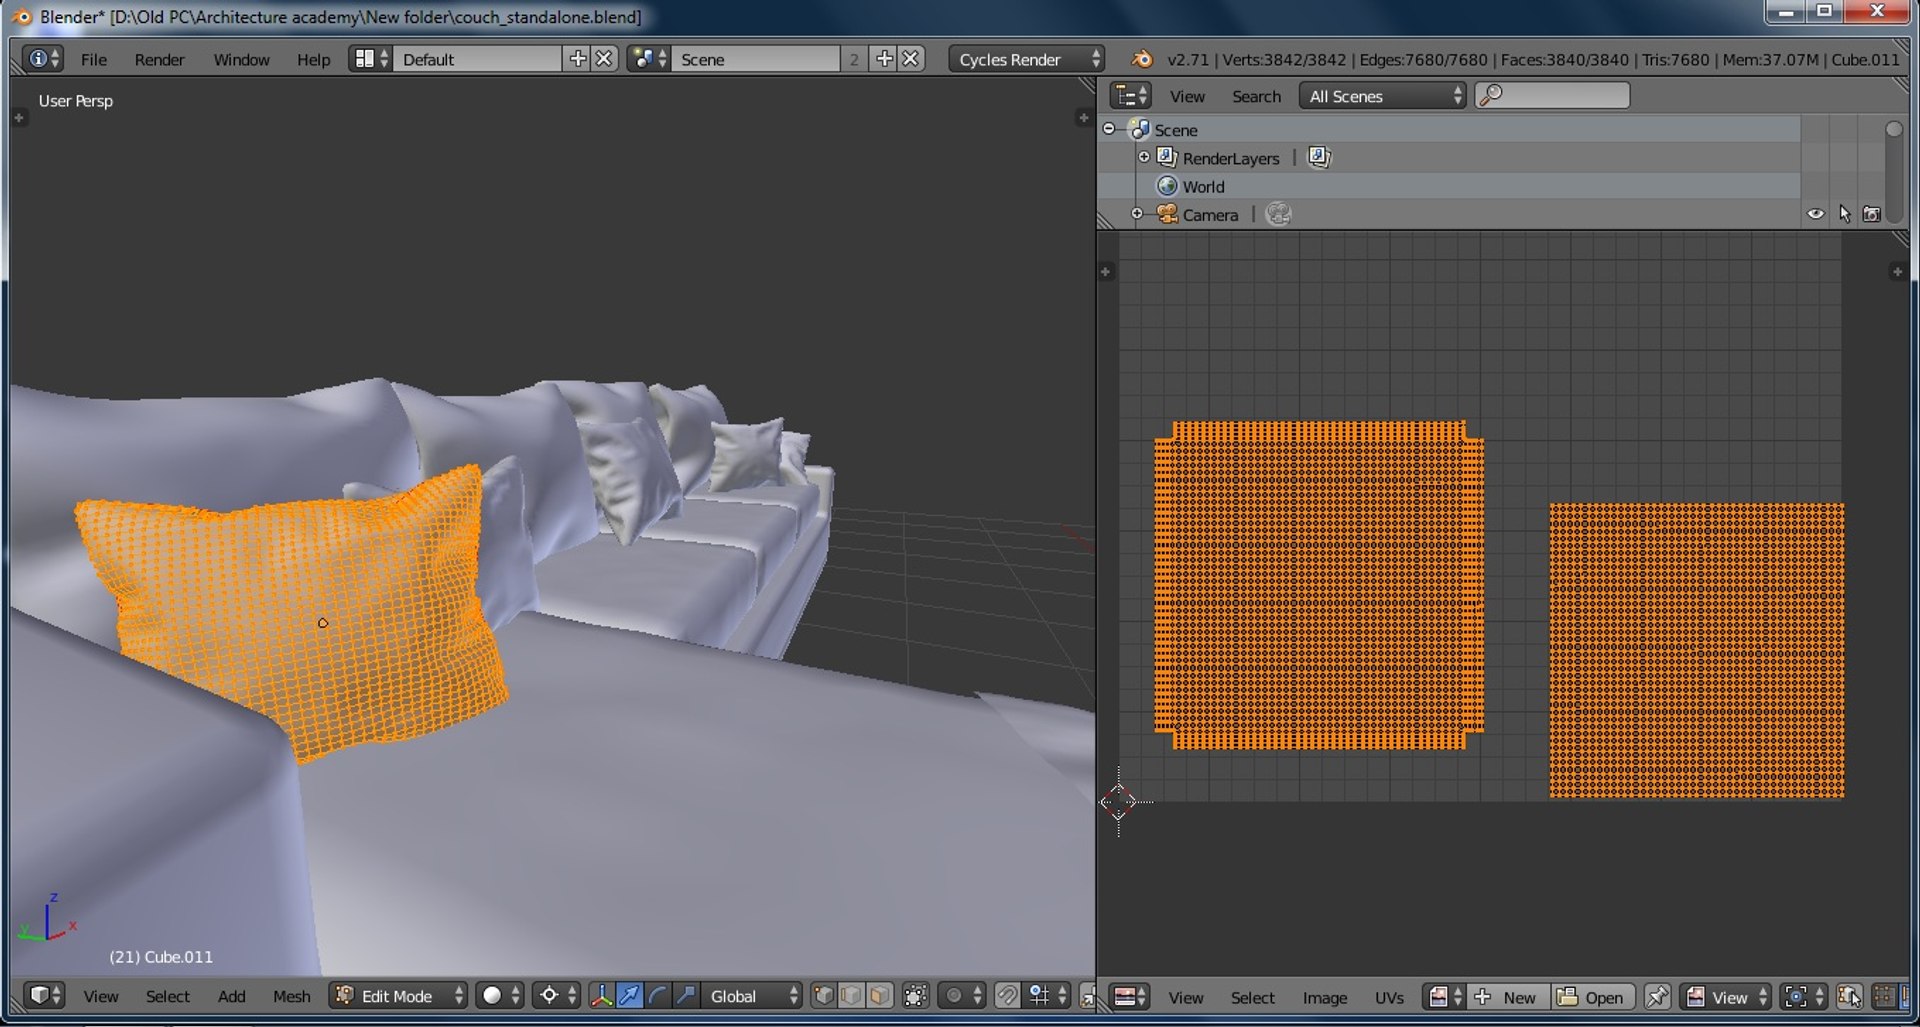
Task: Click the 3D manipulator axis toggle icon
Action: pyautogui.click(x=602, y=996)
